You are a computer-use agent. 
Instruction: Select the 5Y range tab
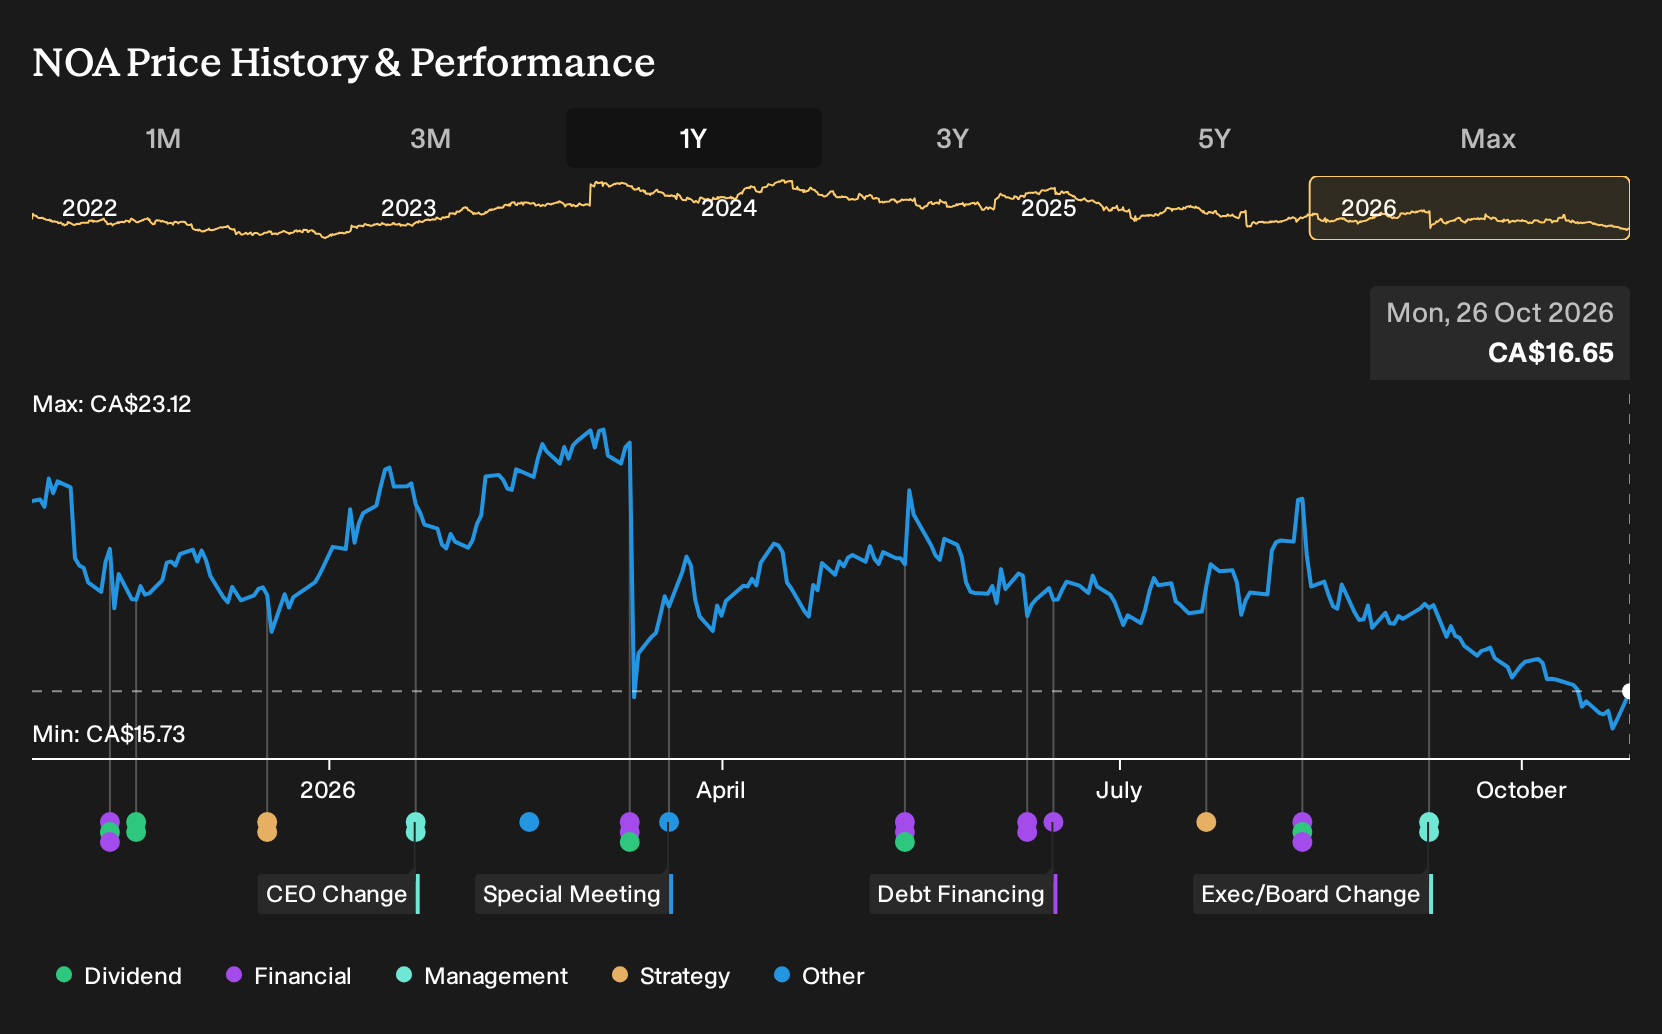1214,138
